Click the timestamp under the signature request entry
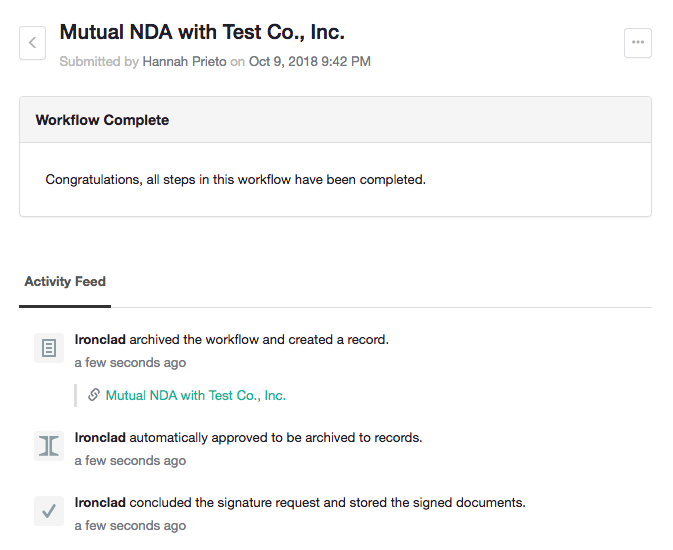This screenshot has width=673, height=550. pyautogui.click(x=130, y=526)
